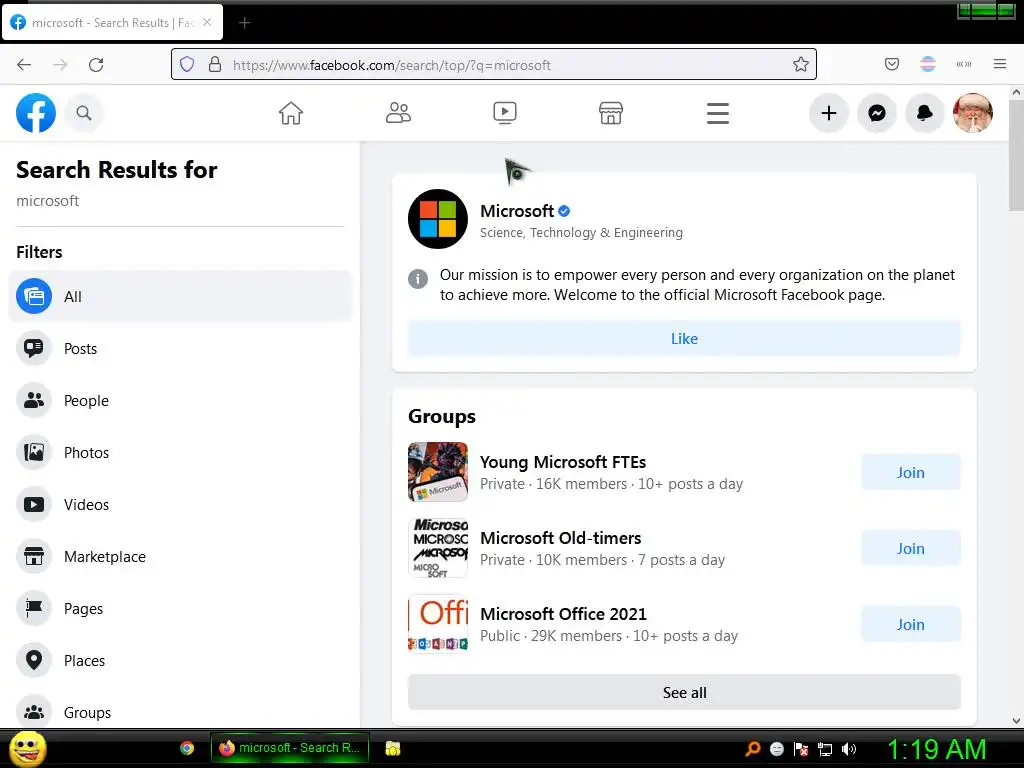
Task: Click the page vertical scrollbar thumb
Action: (x=1016, y=155)
